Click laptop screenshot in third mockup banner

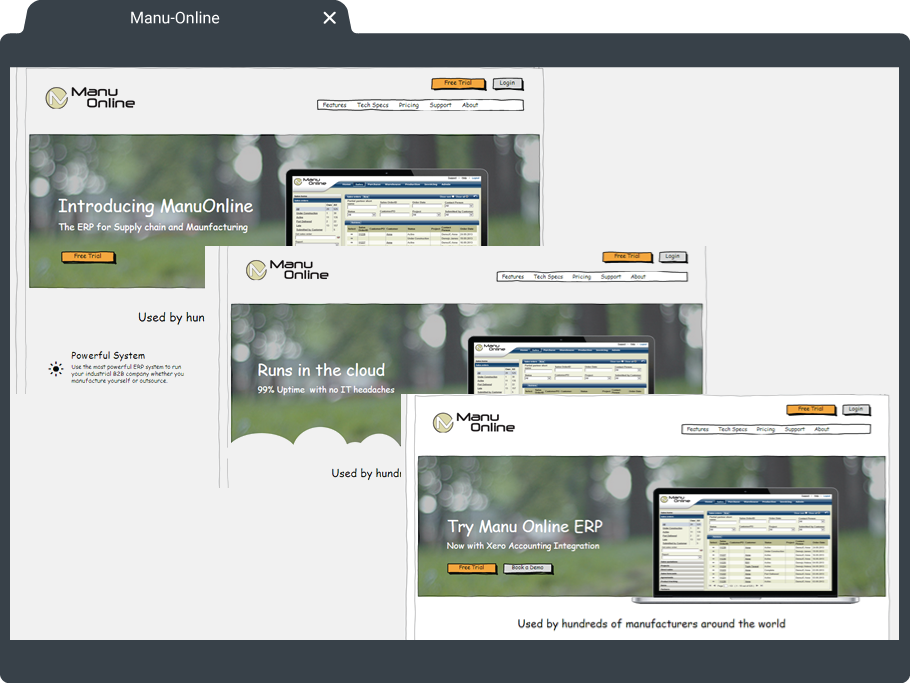(x=746, y=545)
